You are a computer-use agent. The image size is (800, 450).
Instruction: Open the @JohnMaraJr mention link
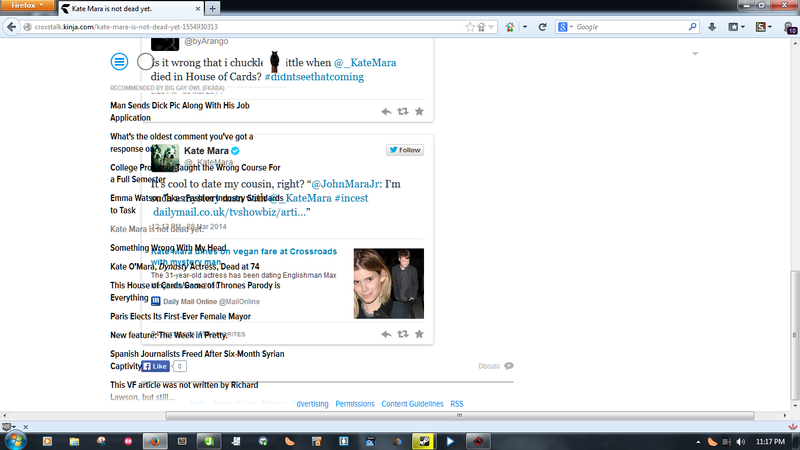(x=345, y=184)
